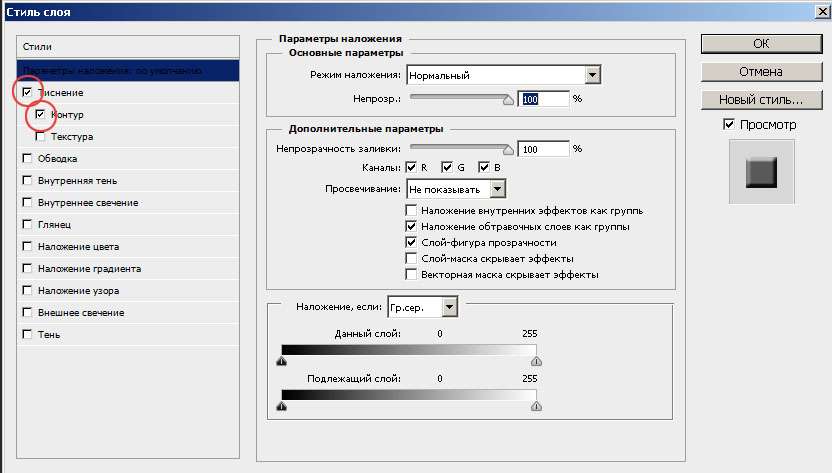832x473 pixels.
Task: Enable the Глянец checkbox
Action: click(27, 224)
